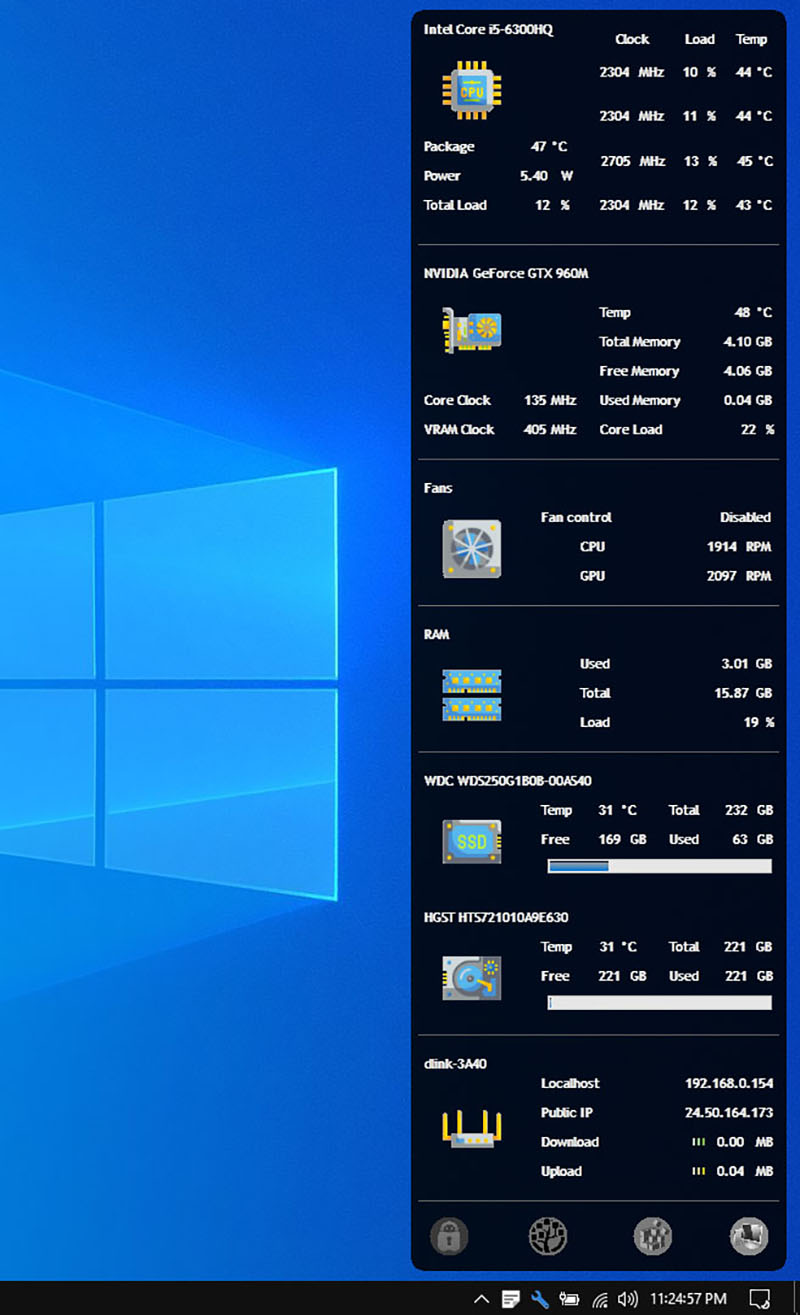Click the HGST hard disk icon
The height and width of the screenshot is (1315, 800).
(x=471, y=977)
